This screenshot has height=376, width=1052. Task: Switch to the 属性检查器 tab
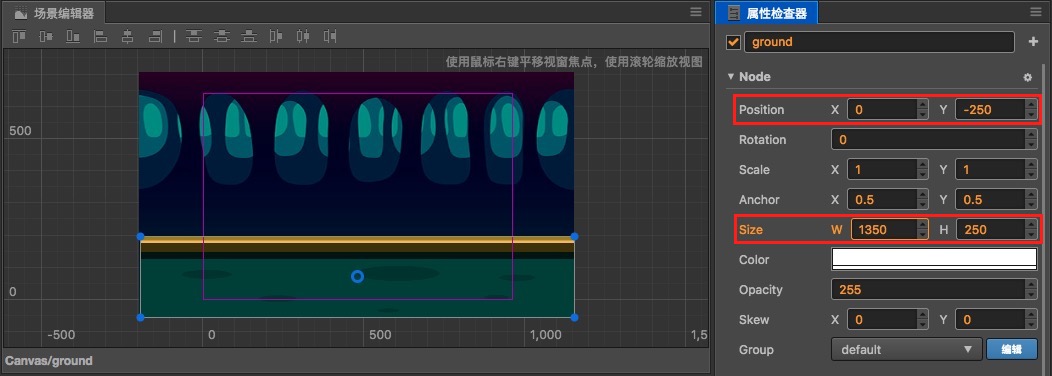pyautogui.click(x=767, y=12)
